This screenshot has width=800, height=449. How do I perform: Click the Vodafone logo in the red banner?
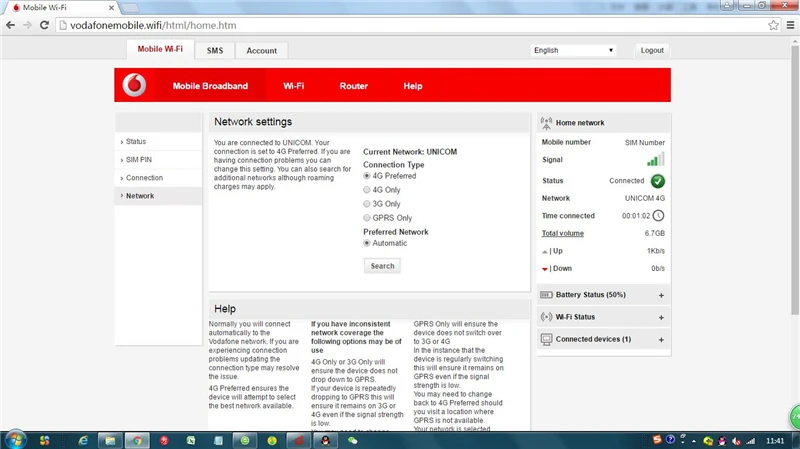tap(134, 85)
